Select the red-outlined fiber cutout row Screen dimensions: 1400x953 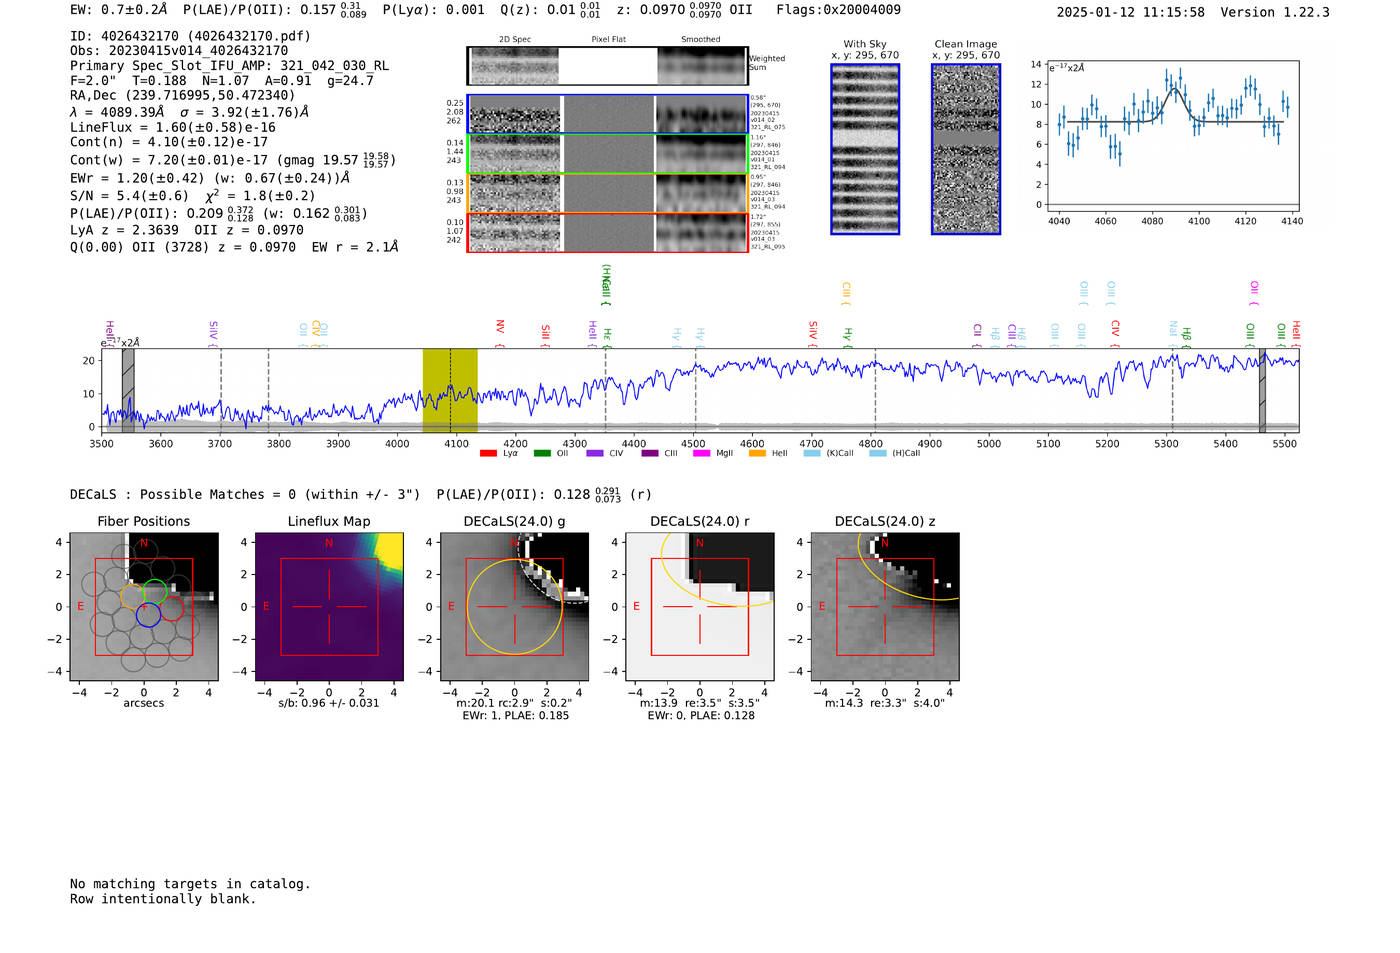point(608,232)
